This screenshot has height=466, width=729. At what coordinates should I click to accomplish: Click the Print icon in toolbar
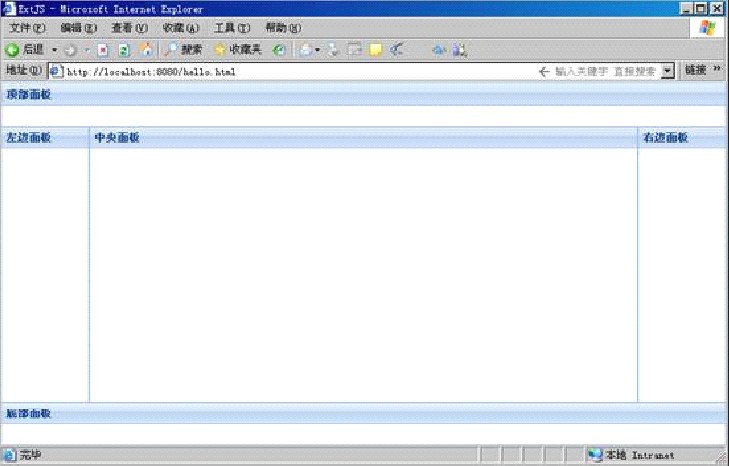coord(333,49)
